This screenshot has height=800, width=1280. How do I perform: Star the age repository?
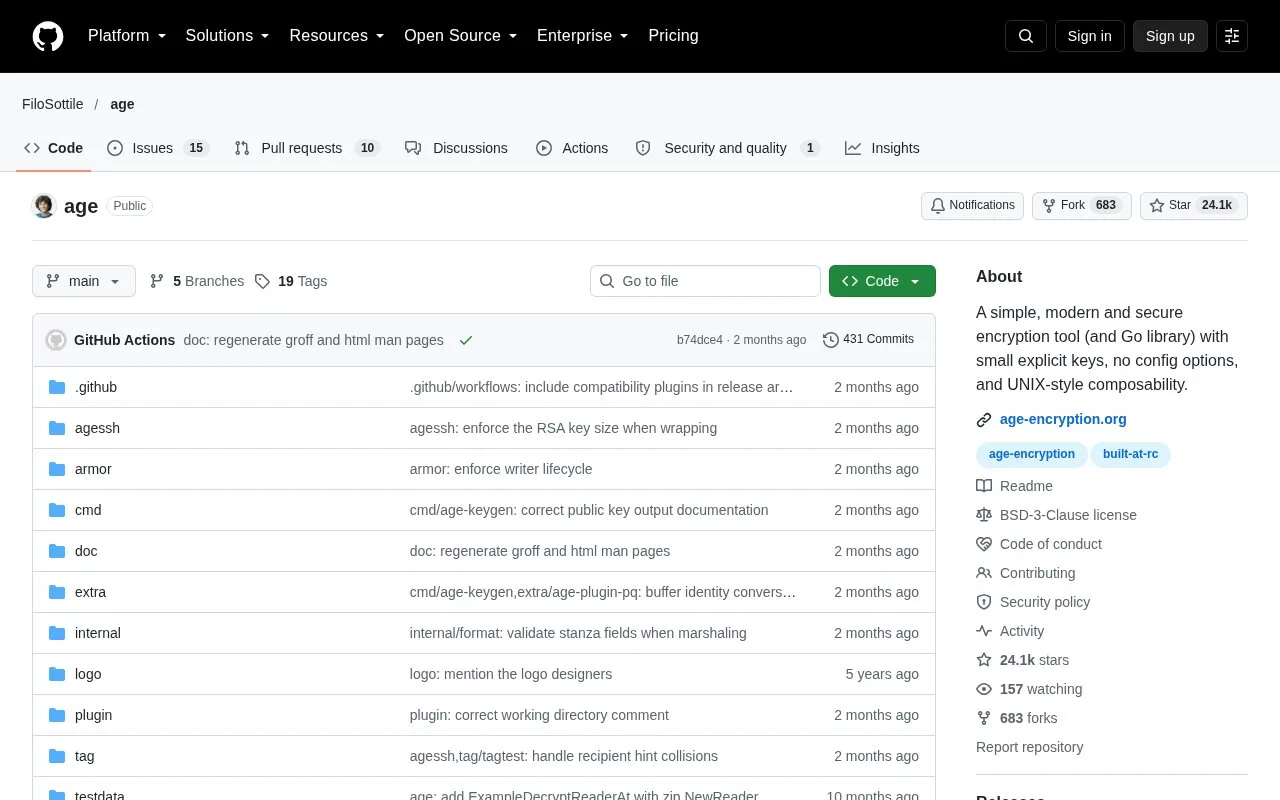pyautogui.click(x=1194, y=205)
